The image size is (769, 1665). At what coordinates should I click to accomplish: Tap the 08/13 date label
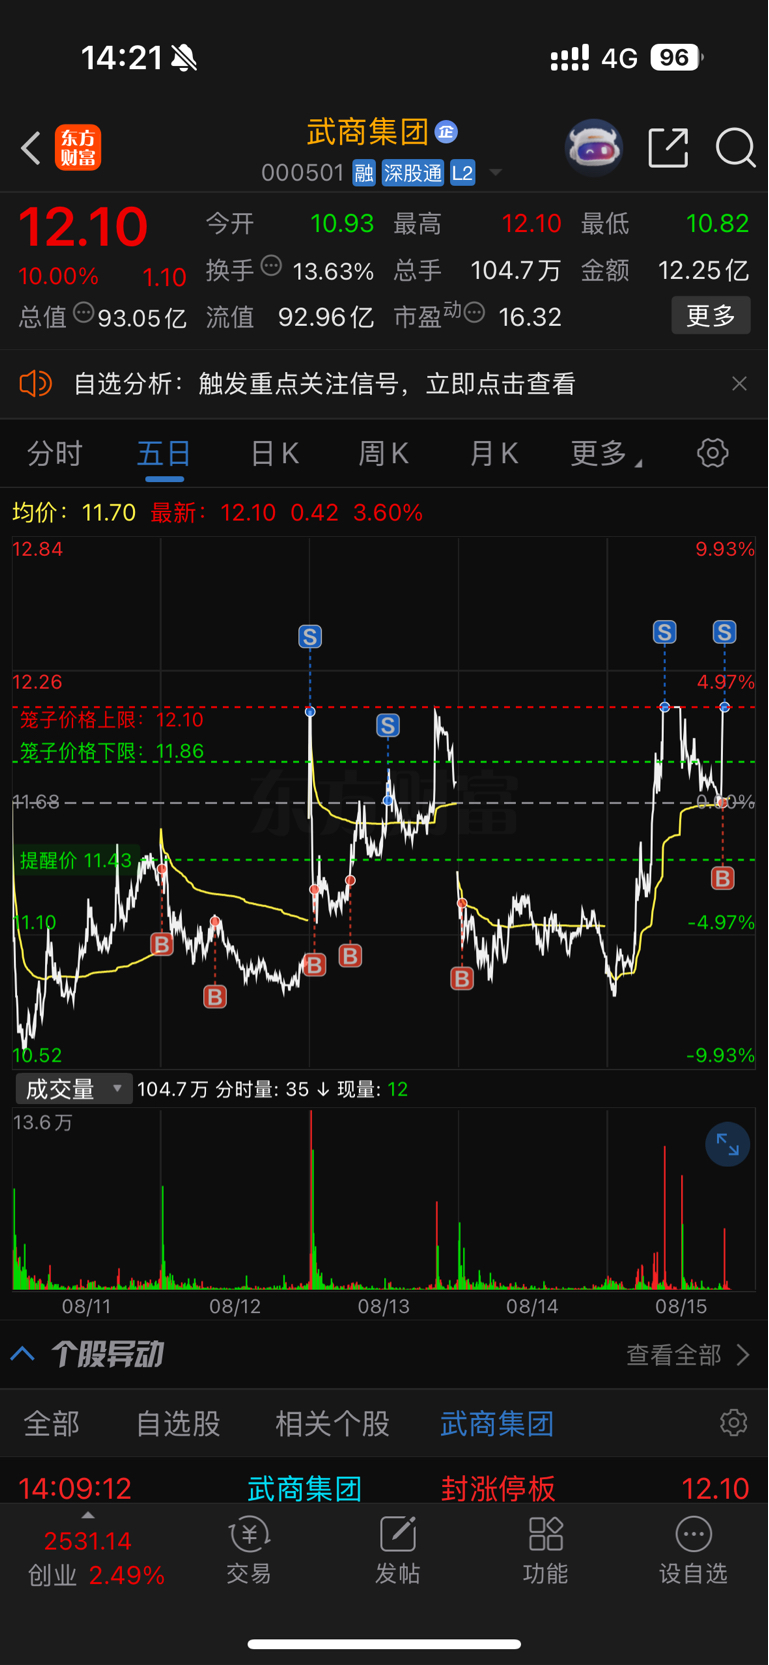[384, 1306]
